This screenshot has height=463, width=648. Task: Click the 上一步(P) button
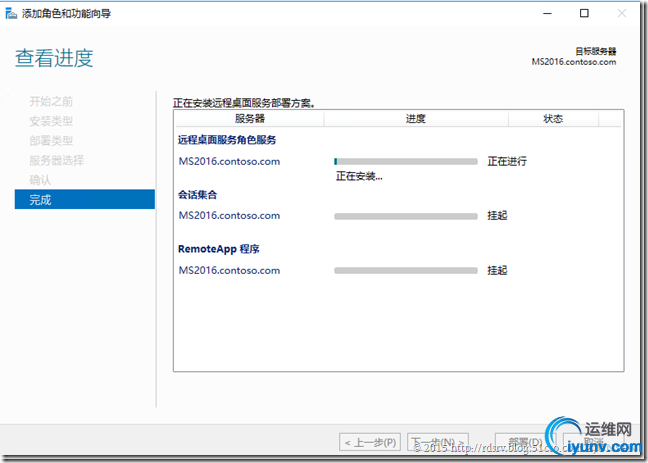coord(370,443)
